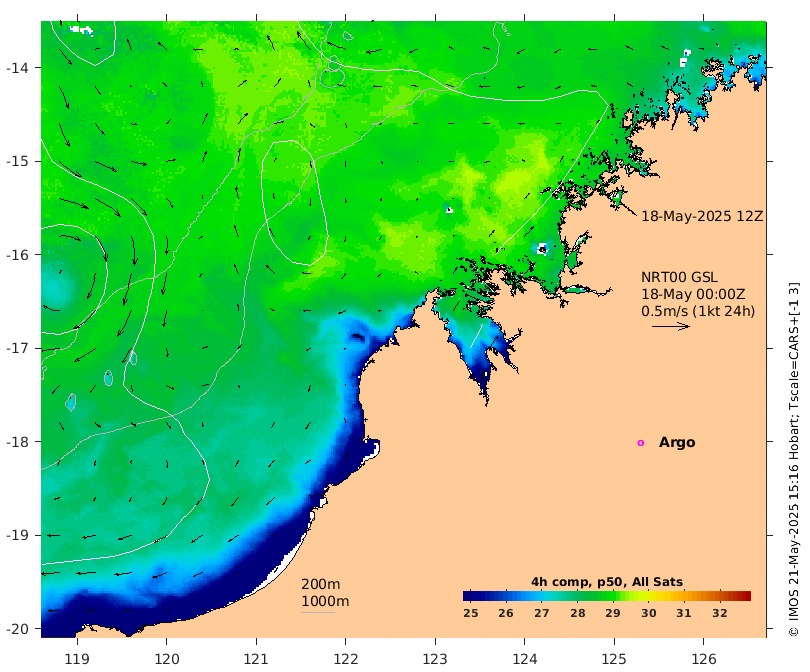This screenshot has width=810, height=672.
Task: Click the longitude axis label '126'
Action: tap(704, 659)
